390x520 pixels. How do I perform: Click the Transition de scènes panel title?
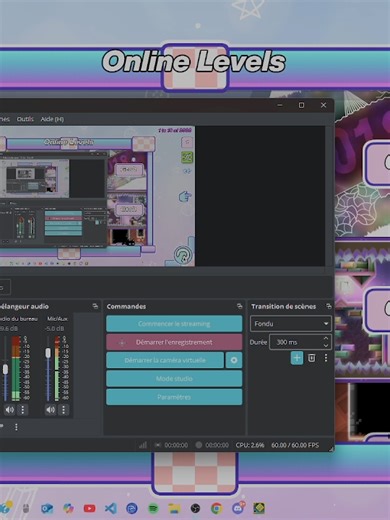[283, 306]
